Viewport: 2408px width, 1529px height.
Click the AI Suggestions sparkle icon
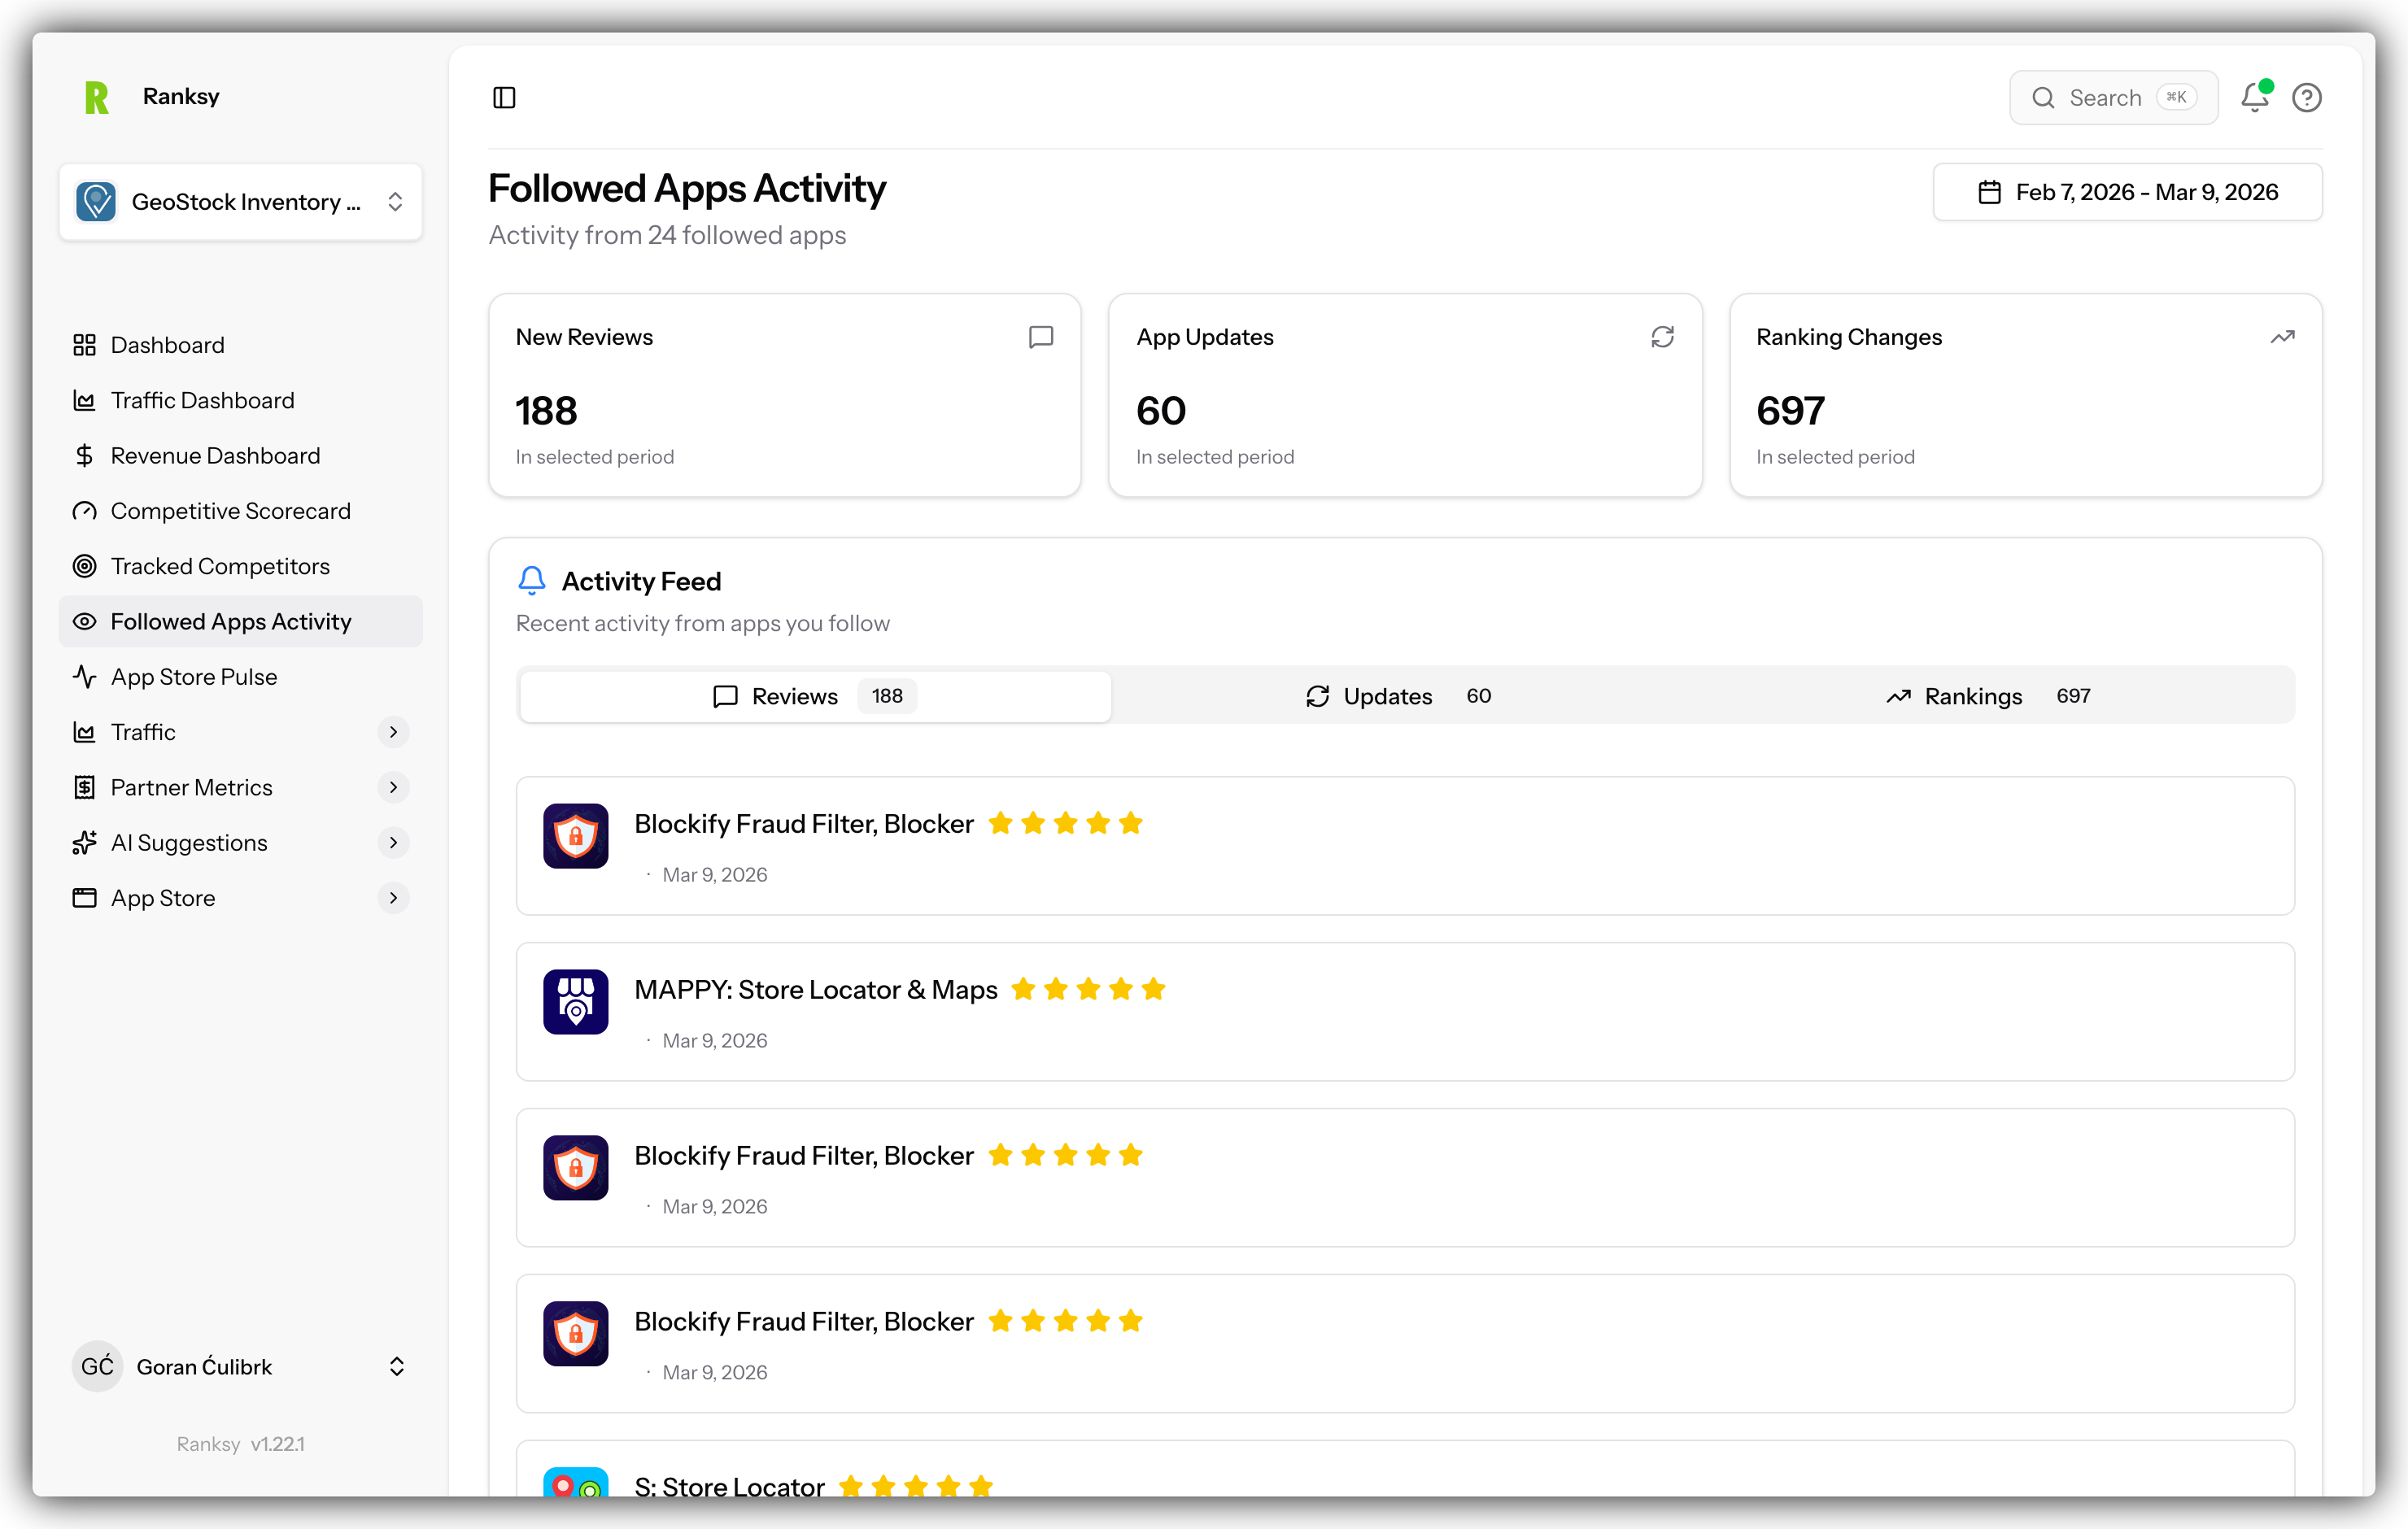click(84, 843)
